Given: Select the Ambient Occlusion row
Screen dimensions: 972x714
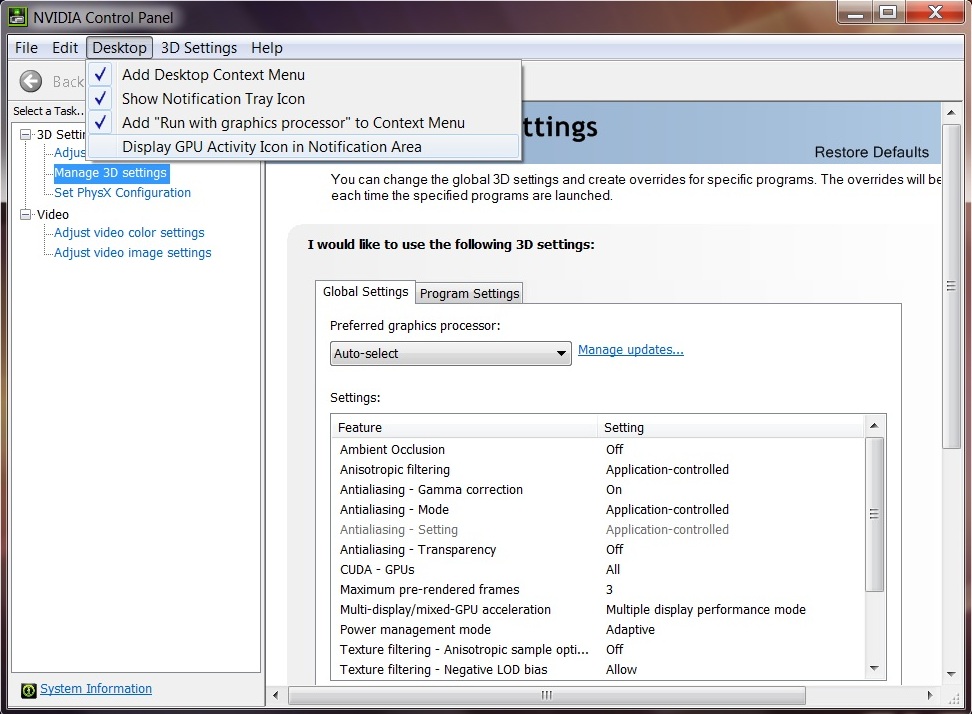Looking at the screenshot, I should tap(598, 449).
